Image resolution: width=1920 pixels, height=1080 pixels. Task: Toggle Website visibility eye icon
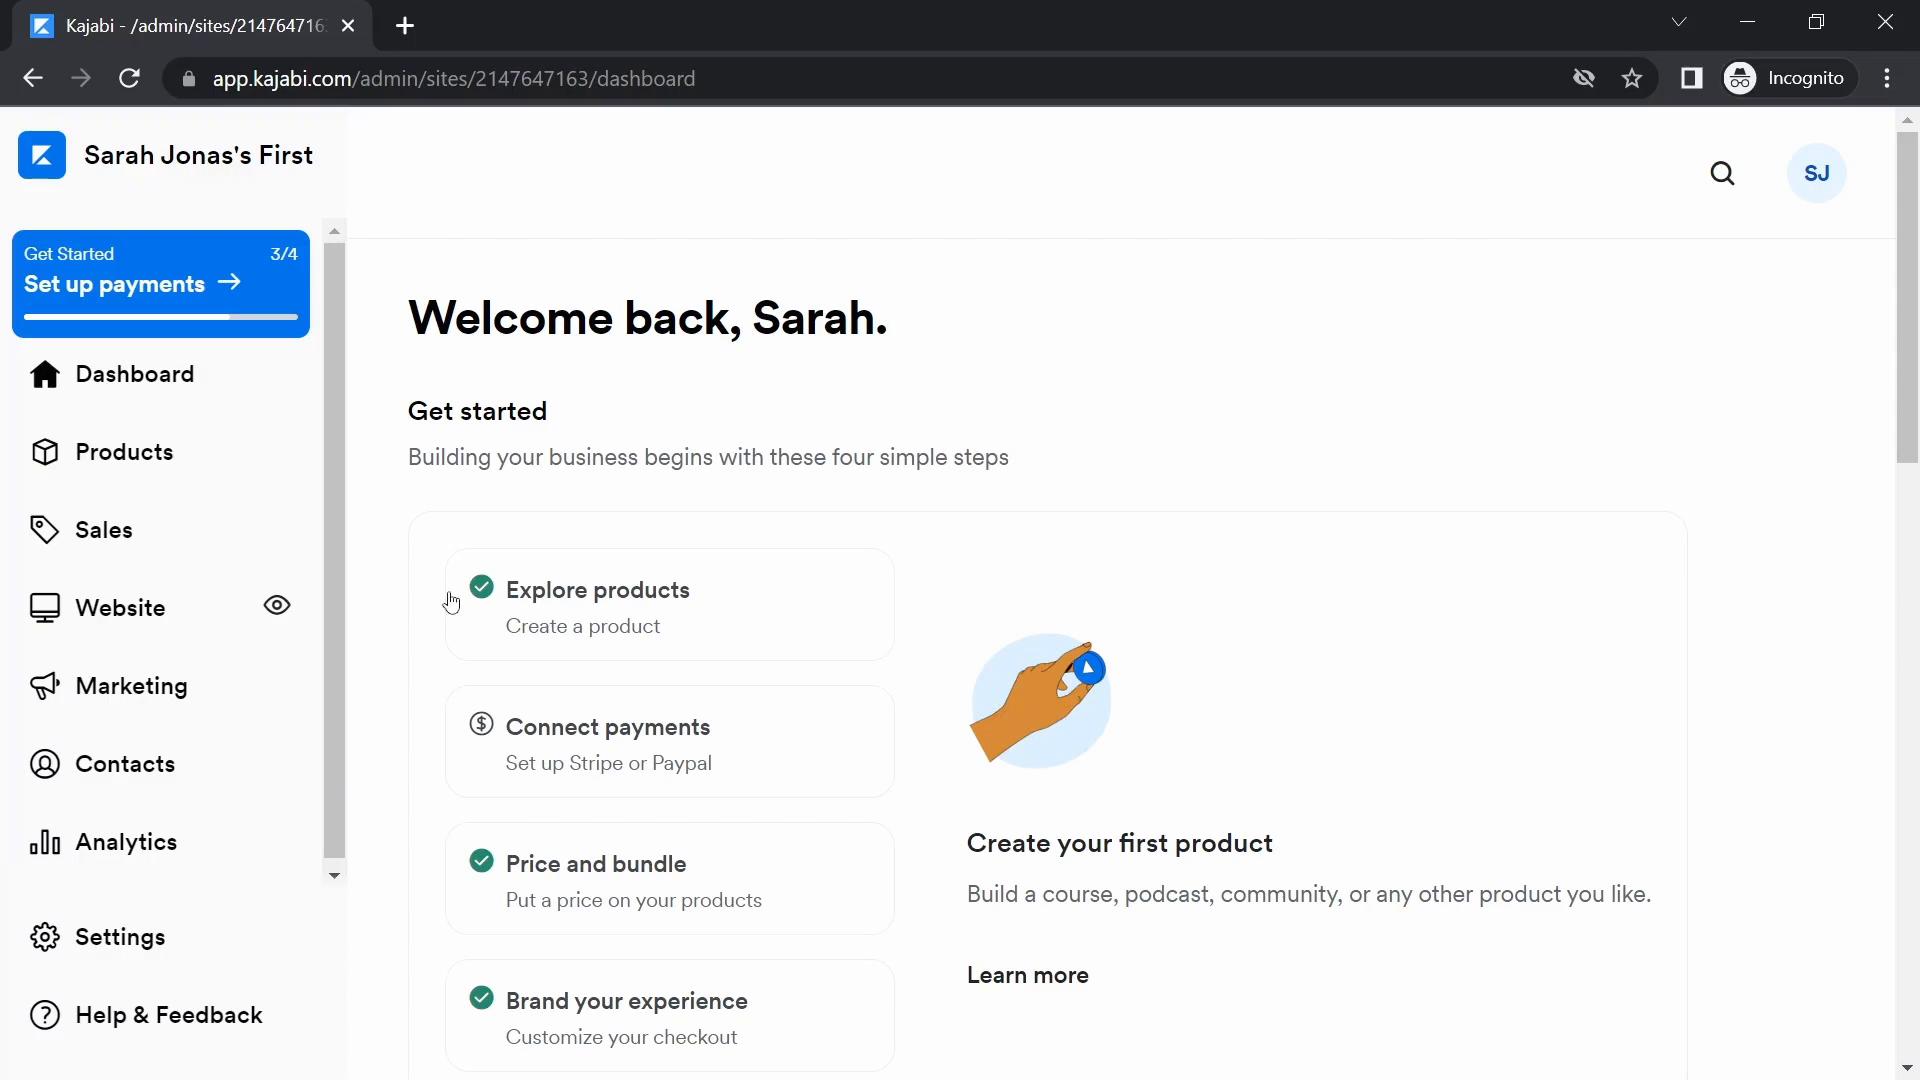(276, 607)
